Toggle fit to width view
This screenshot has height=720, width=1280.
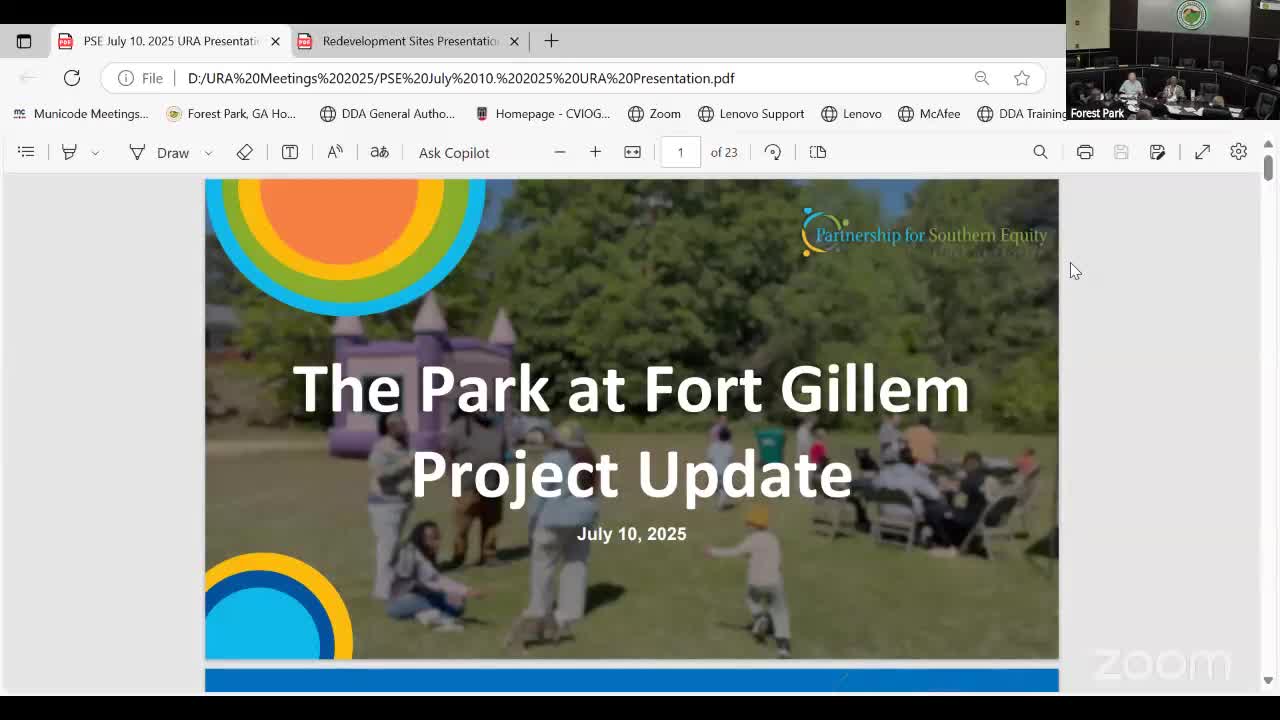click(632, 152)
